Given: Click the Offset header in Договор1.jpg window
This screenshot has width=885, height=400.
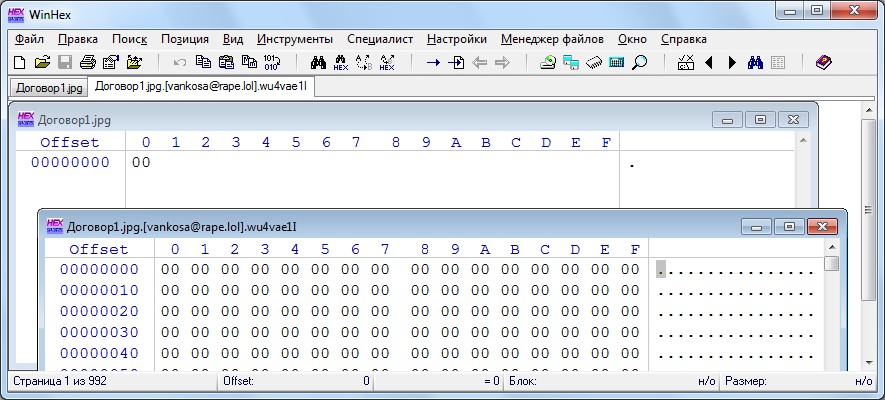Looking at the screenshot, I should 70,142.
